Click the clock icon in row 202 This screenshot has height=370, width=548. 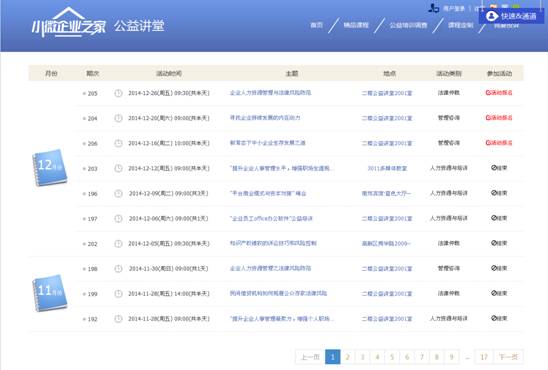click(118, 244)
